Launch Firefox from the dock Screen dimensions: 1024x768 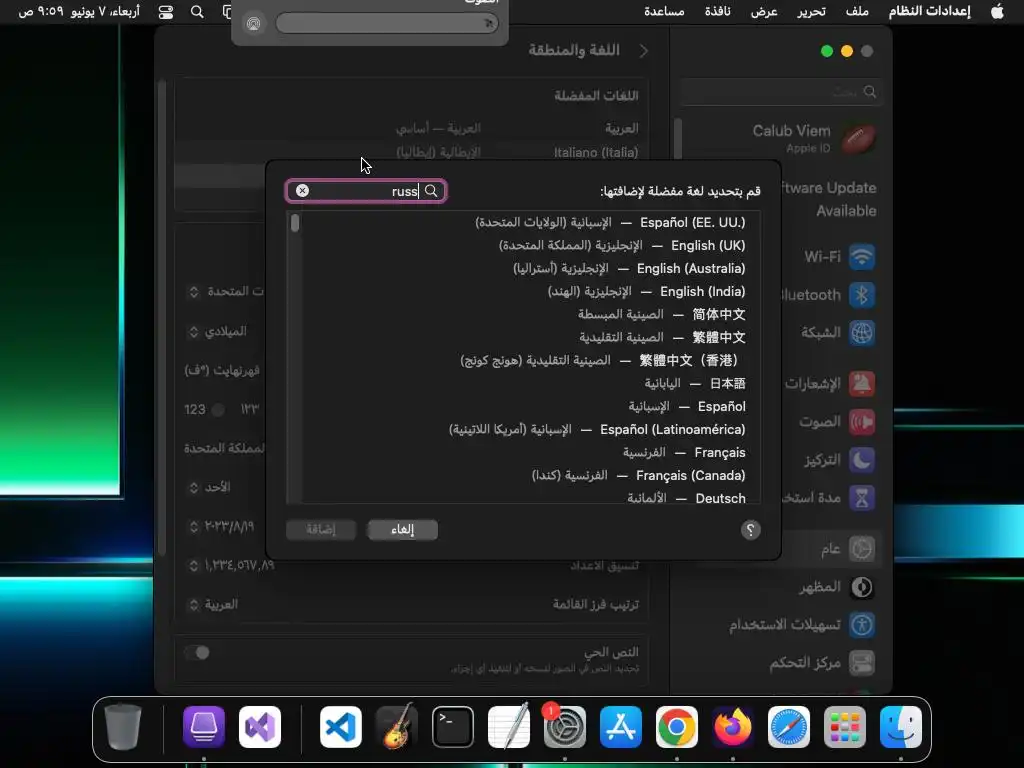click(x=733, y=727)
